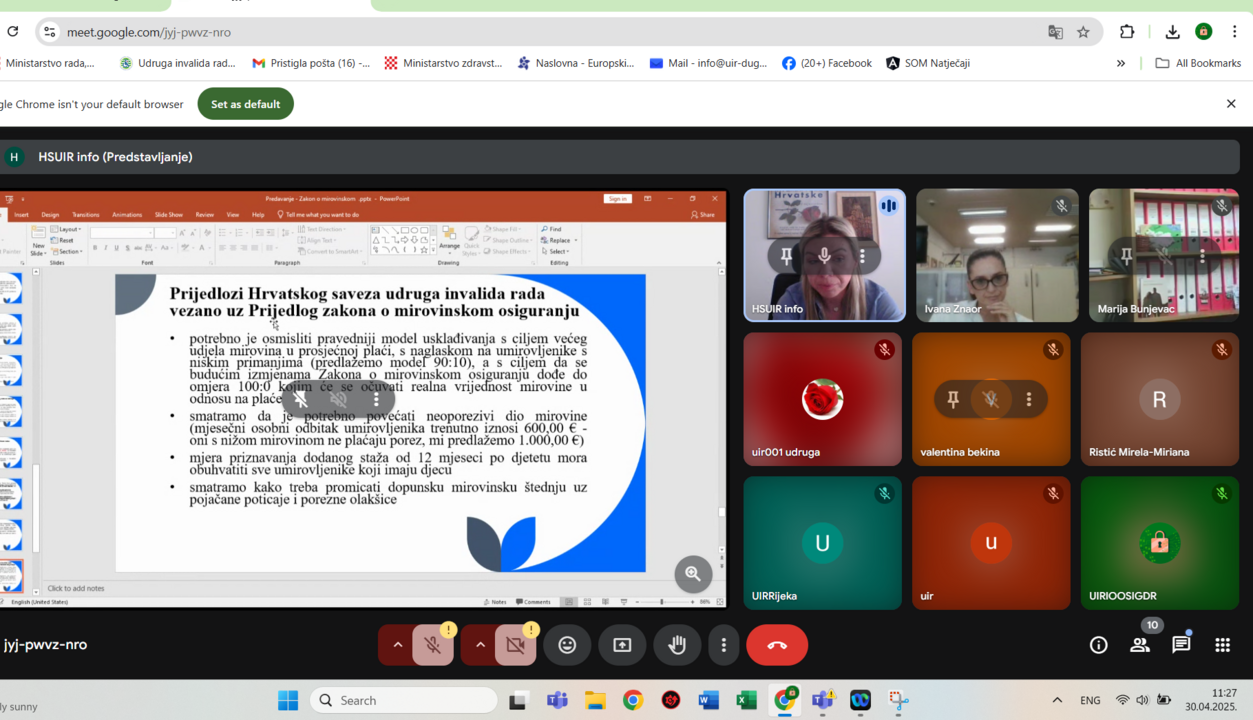
Task: Open activities grid icon
Action: point(1222,645)
